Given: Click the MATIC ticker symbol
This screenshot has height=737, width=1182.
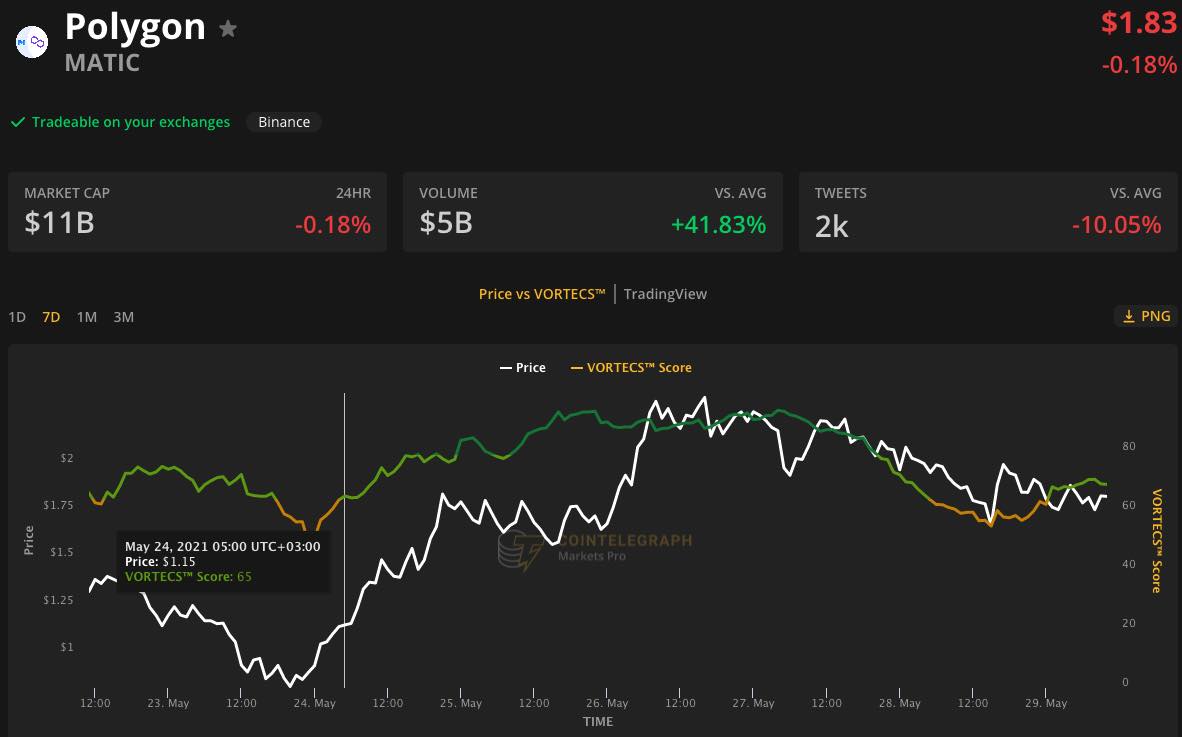Looking at the screenshot, I should (x=103, y=63).
